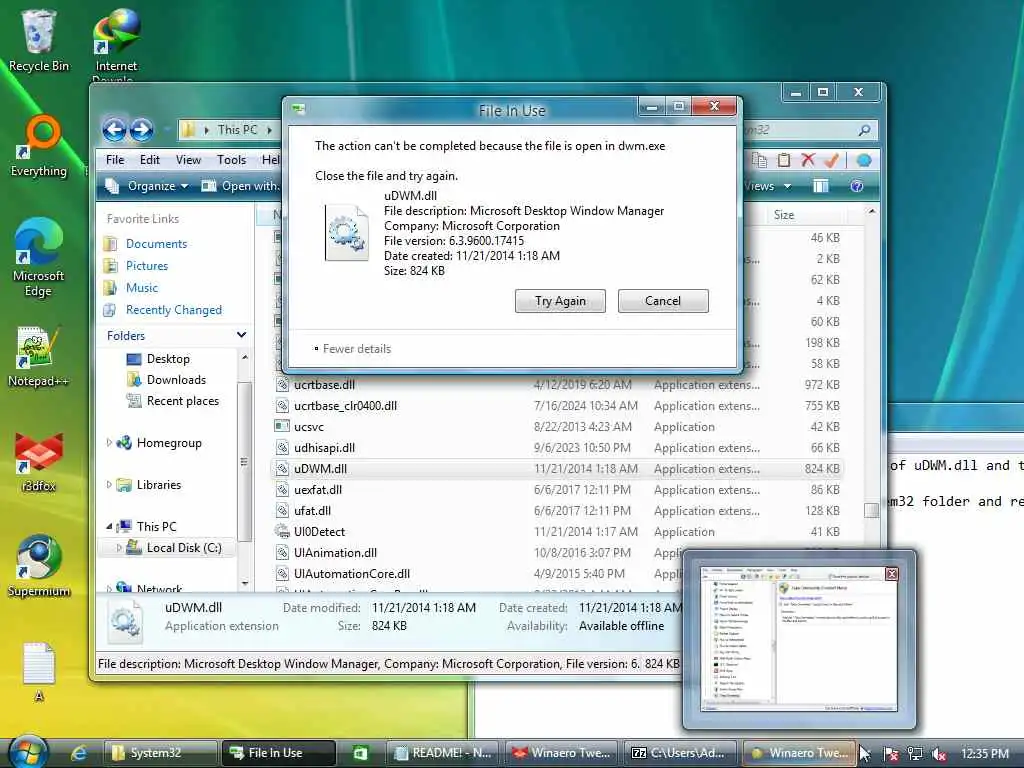
Task: Open the Tools menu in Explorer
Action: click(231, 159)
